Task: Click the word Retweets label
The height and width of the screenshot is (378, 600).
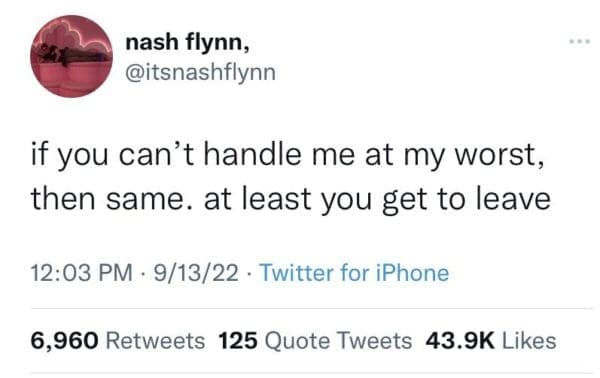Action: point(155,341)
